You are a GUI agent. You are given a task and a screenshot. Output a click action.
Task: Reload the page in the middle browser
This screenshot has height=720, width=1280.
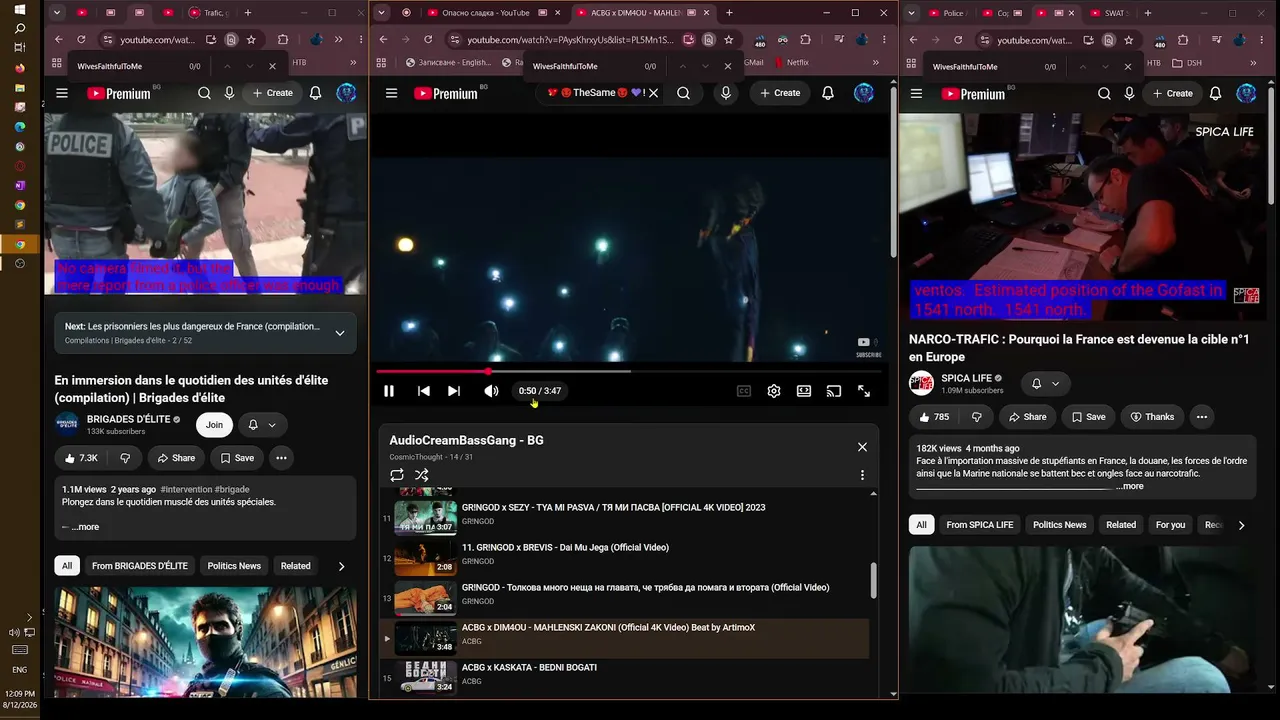(428, 40)
